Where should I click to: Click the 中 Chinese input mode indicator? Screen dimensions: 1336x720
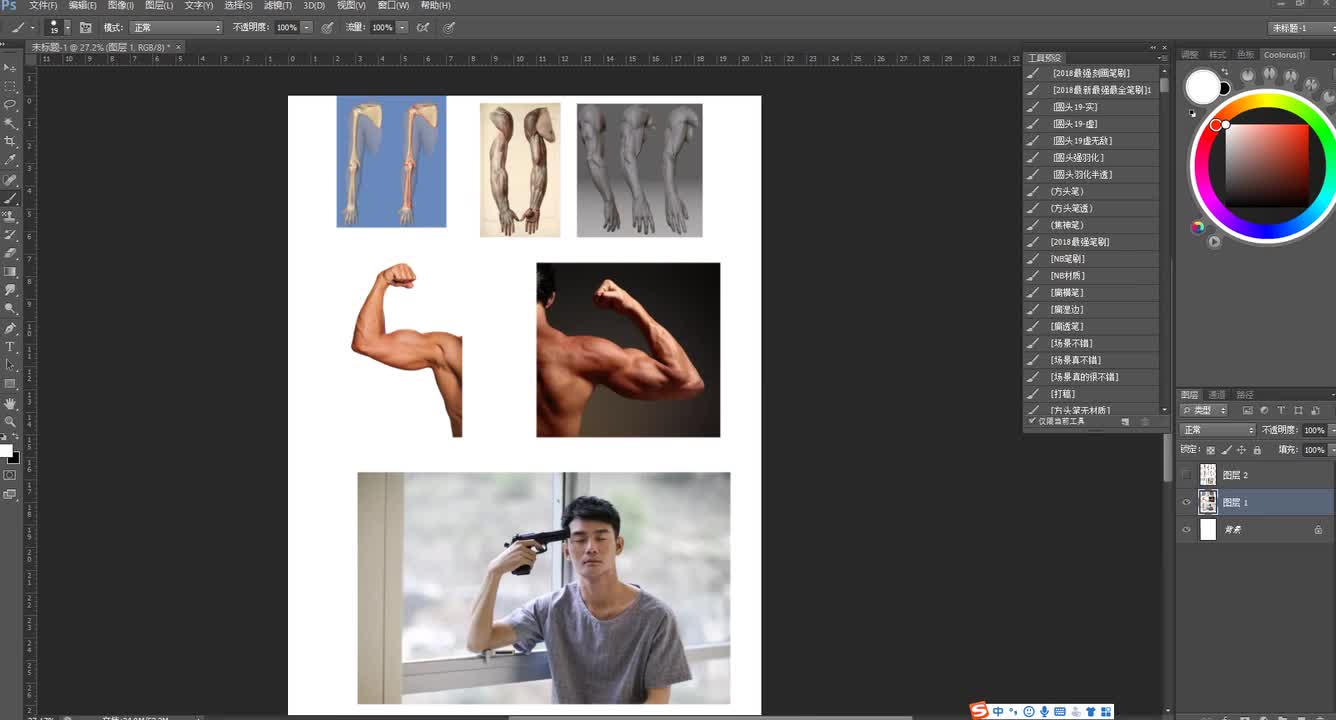[x=998, y=712]
